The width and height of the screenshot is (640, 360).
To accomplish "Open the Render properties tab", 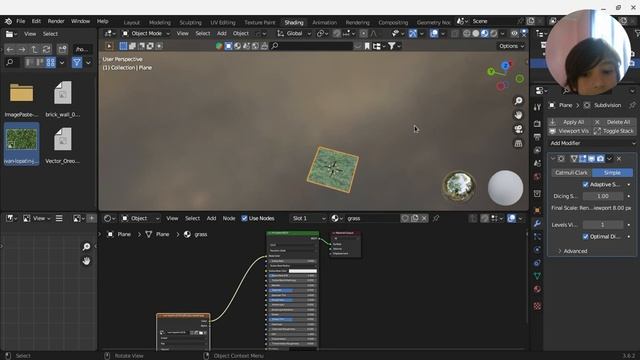I will click(x=537, y=123).
